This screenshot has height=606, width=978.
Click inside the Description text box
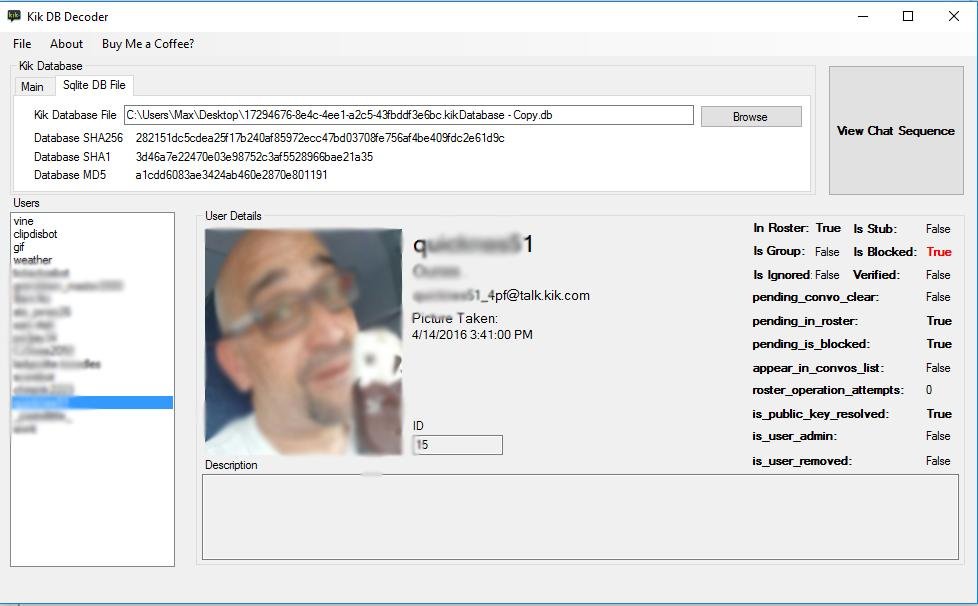click(x=580, y=517)
